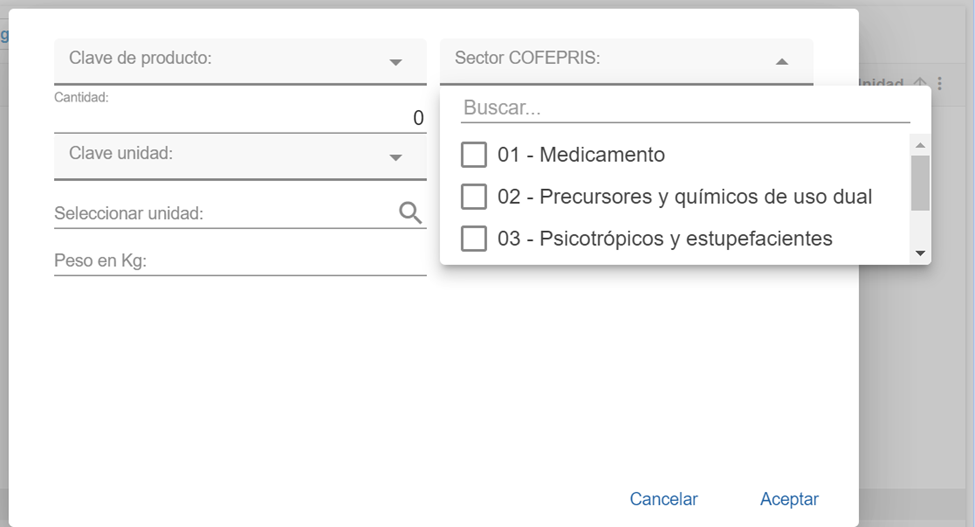
Task: Click the sort arrow icon next to Unidad column
Action: (x=921, y=85)
